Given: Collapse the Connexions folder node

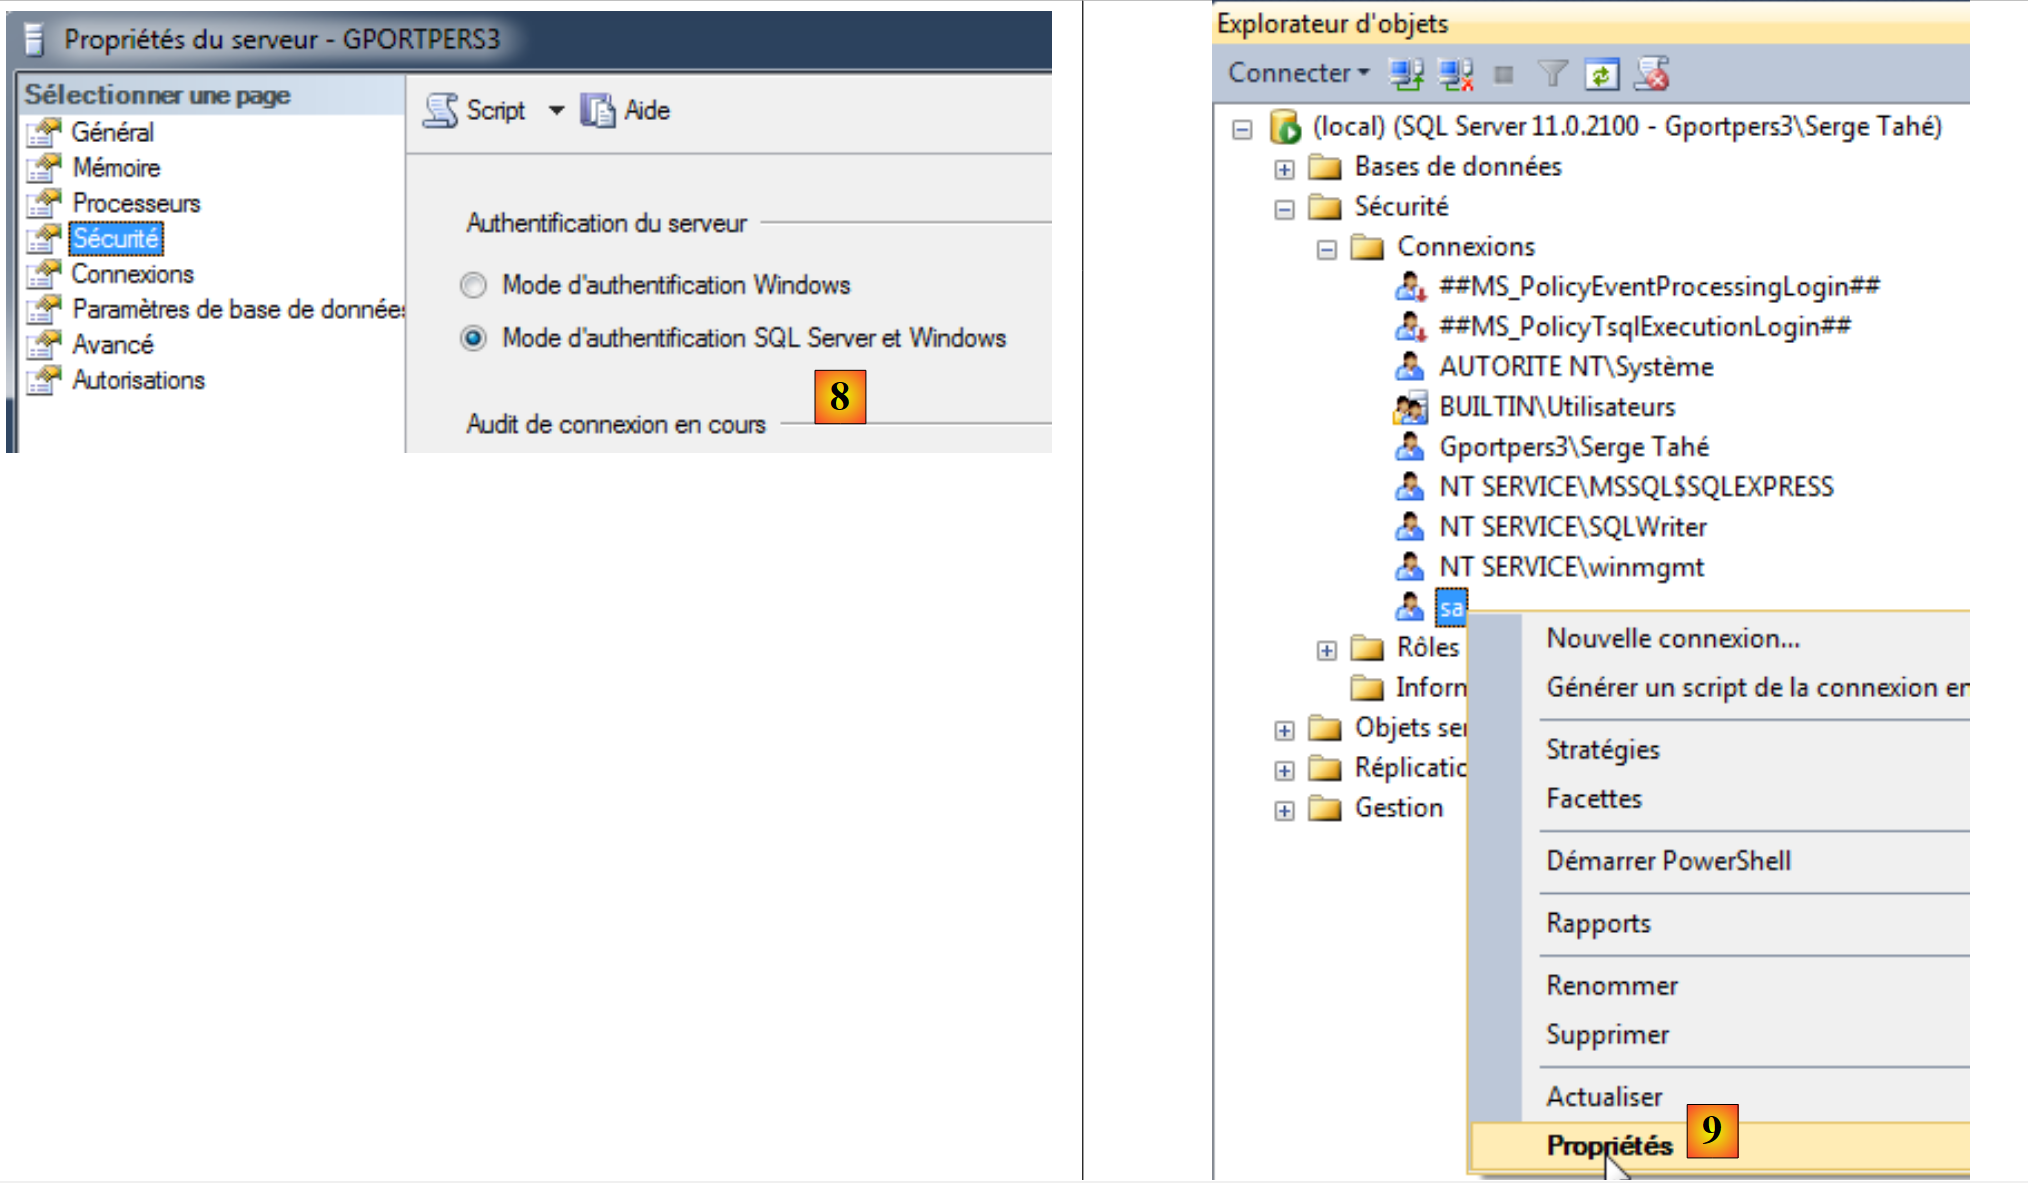Looking at the screenshot, I should (1326, 249).
